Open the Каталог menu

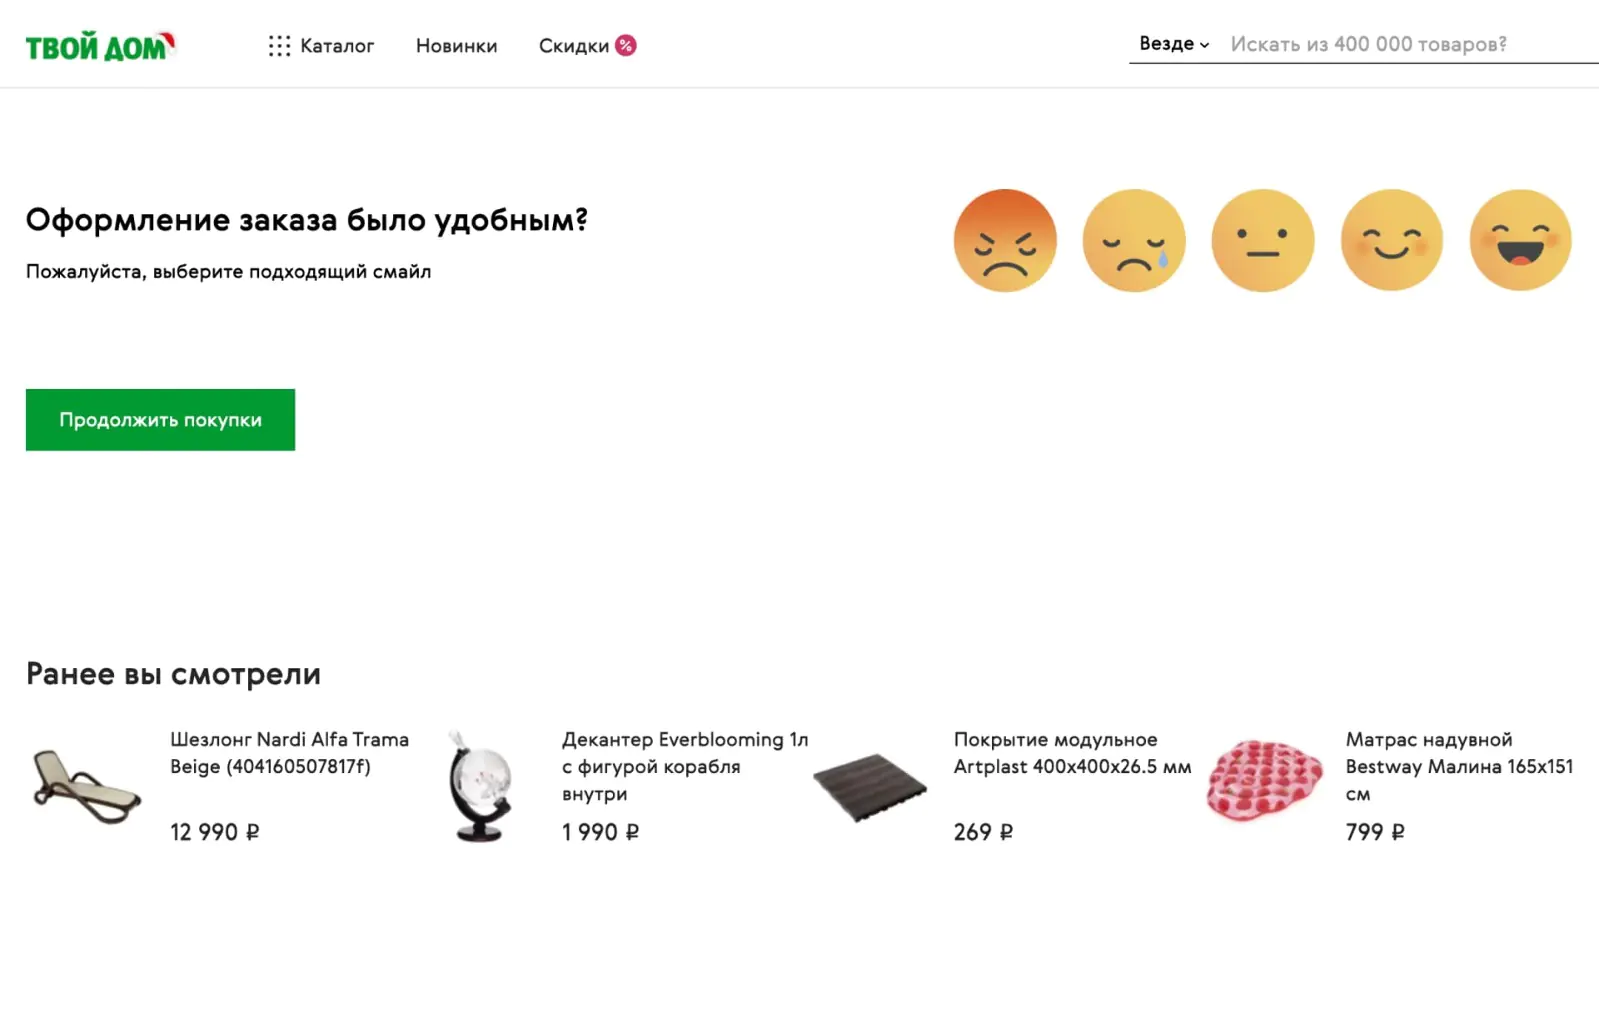coord(337,46)
